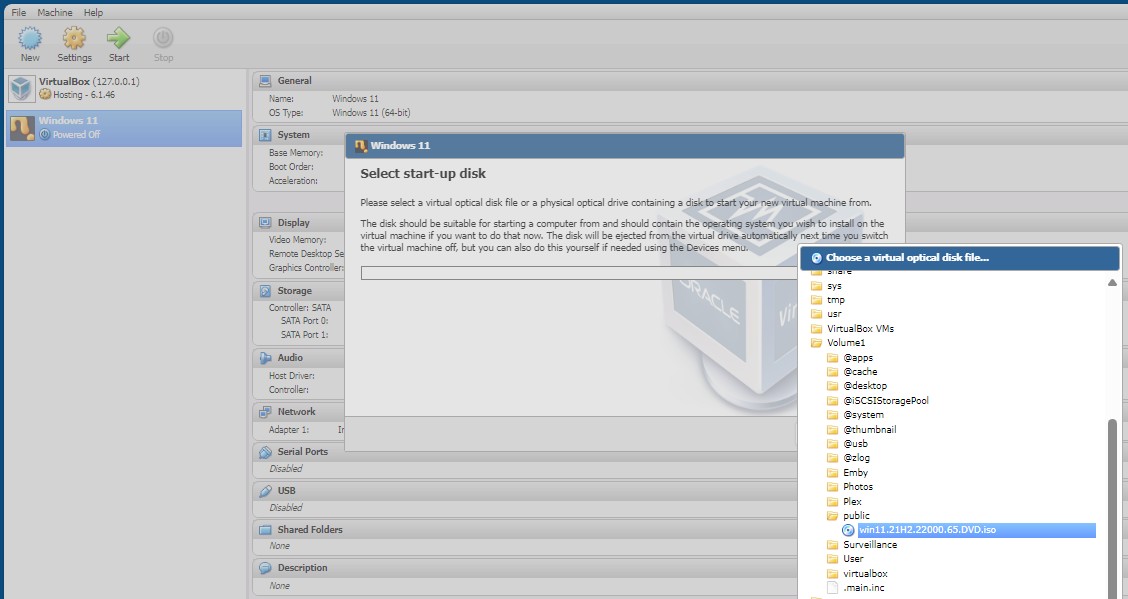Image resolution: width=1128 pixels, height=599 pixels.
Task: Select the Plex folder
Action: 852,501
